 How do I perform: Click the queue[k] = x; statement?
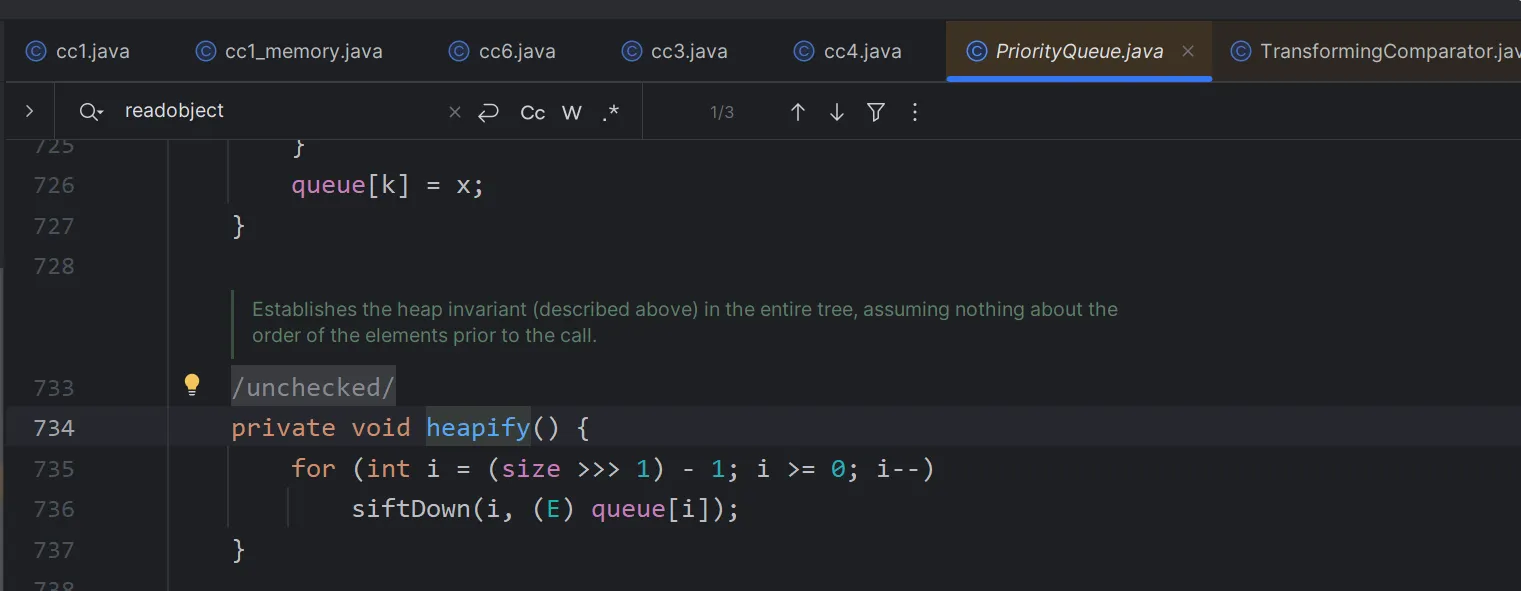coord(387,185)
